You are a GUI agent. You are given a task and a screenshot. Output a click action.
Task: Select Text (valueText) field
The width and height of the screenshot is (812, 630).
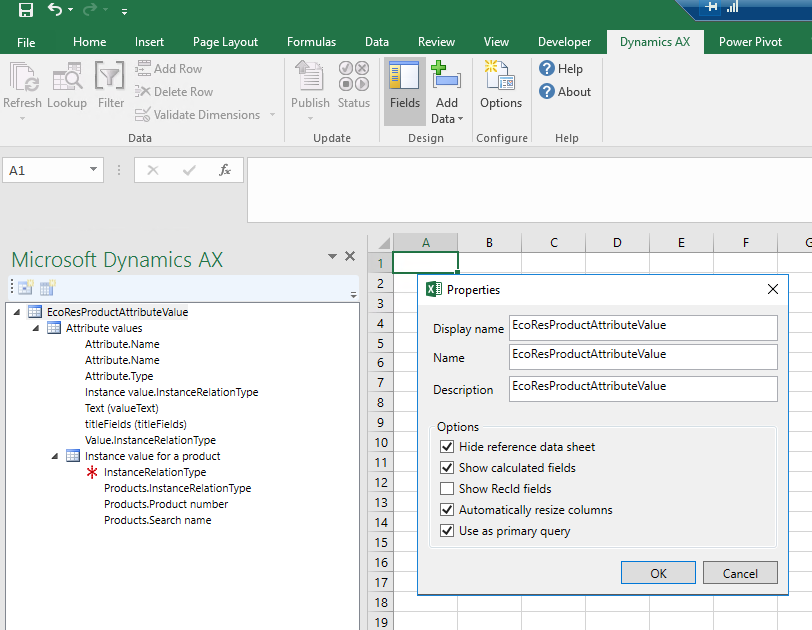coord(122,408)
